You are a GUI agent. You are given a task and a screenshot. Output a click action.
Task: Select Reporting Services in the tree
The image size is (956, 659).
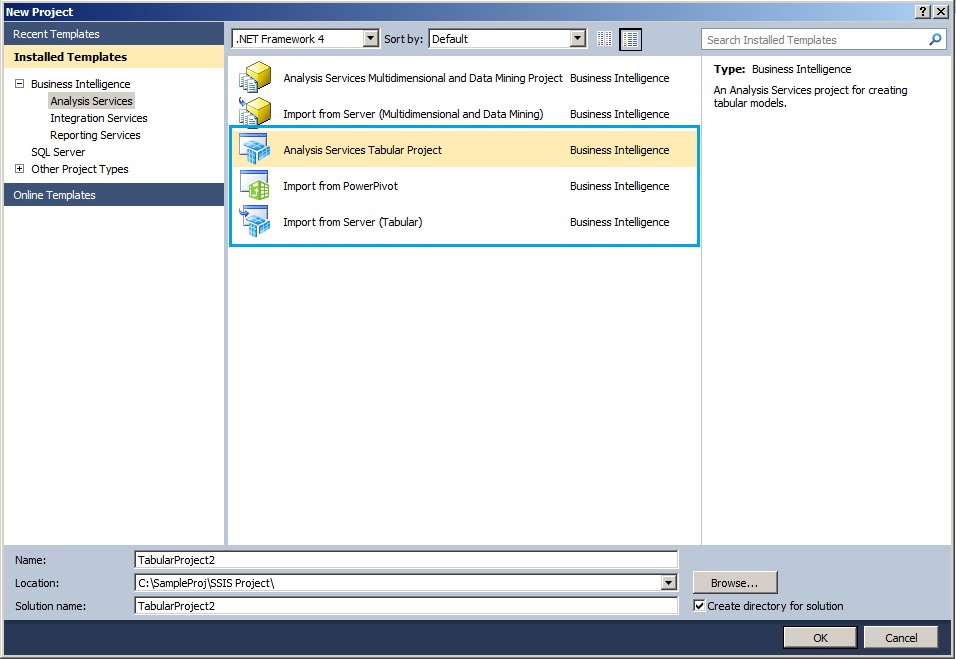pos(95,135)
